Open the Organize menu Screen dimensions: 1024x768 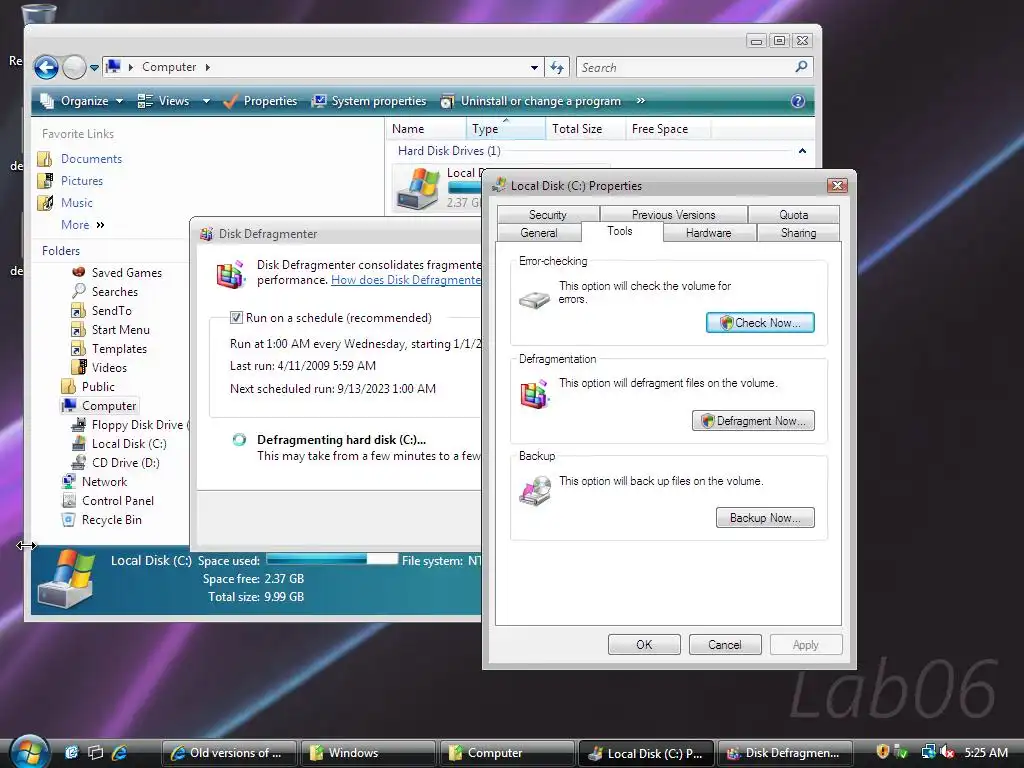click(x=82, y=101)
